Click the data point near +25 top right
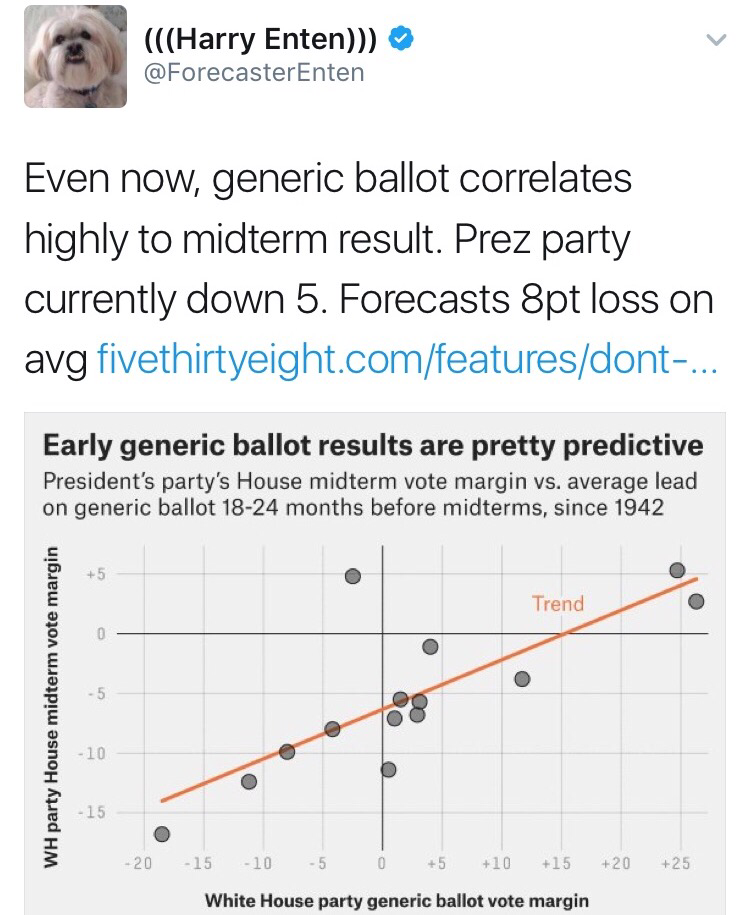 pos(677,570)
